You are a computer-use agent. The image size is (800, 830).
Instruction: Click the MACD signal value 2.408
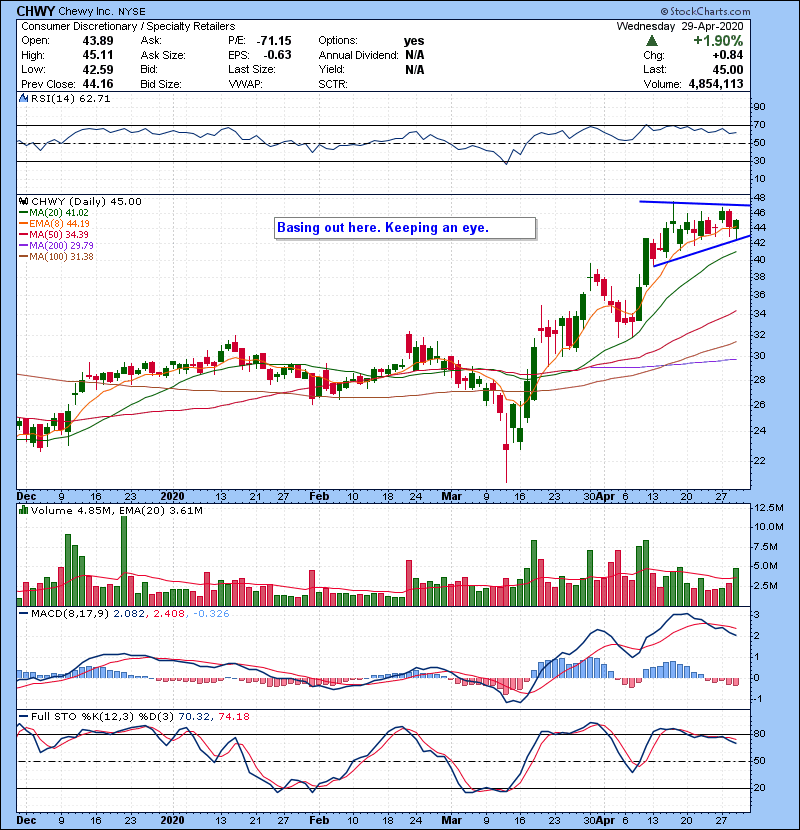(169, 614)
